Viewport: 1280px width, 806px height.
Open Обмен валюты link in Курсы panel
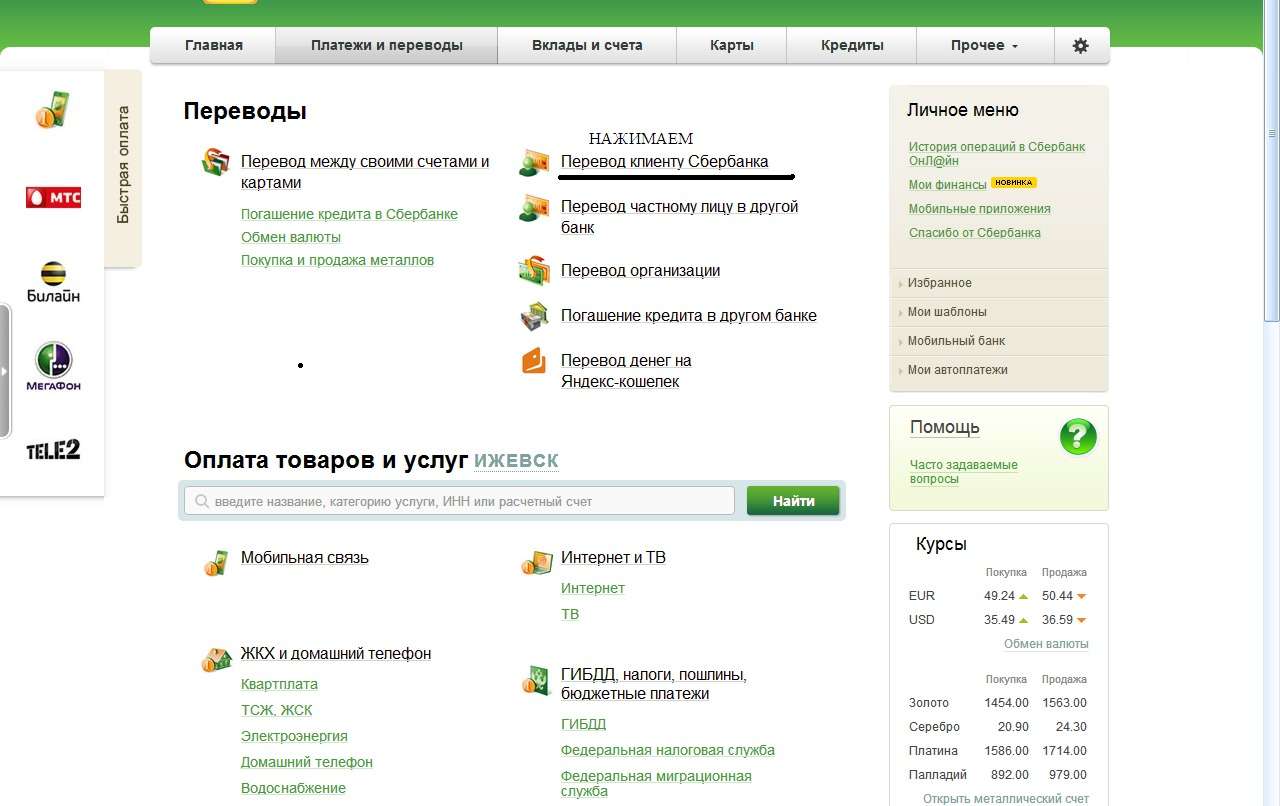(x=1046, y=644)
